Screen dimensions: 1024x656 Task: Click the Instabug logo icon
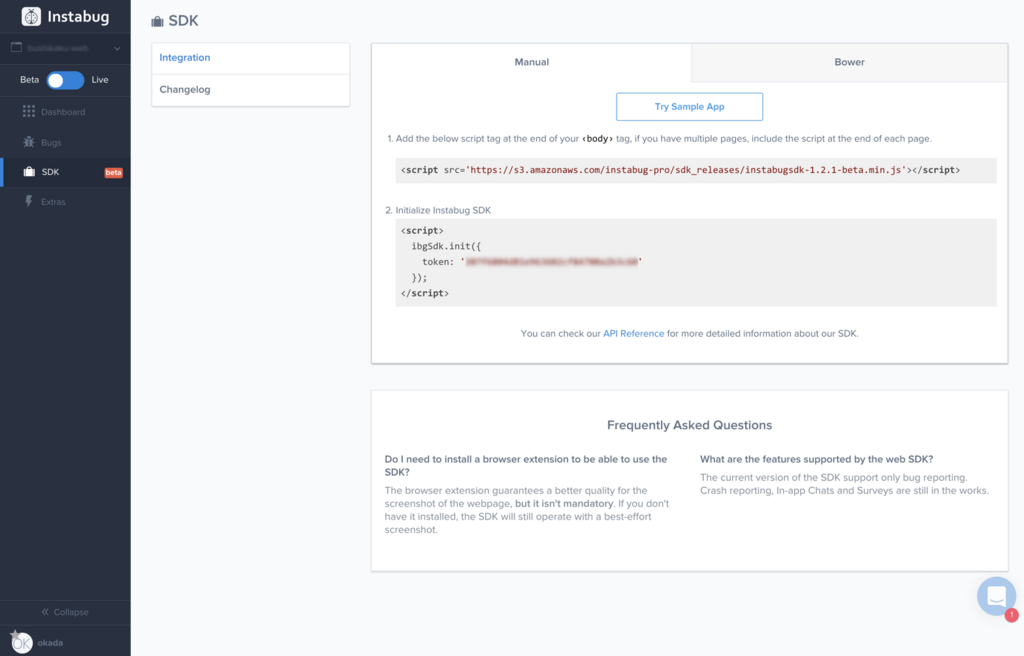pyautogui.click(x=31, y=16)
